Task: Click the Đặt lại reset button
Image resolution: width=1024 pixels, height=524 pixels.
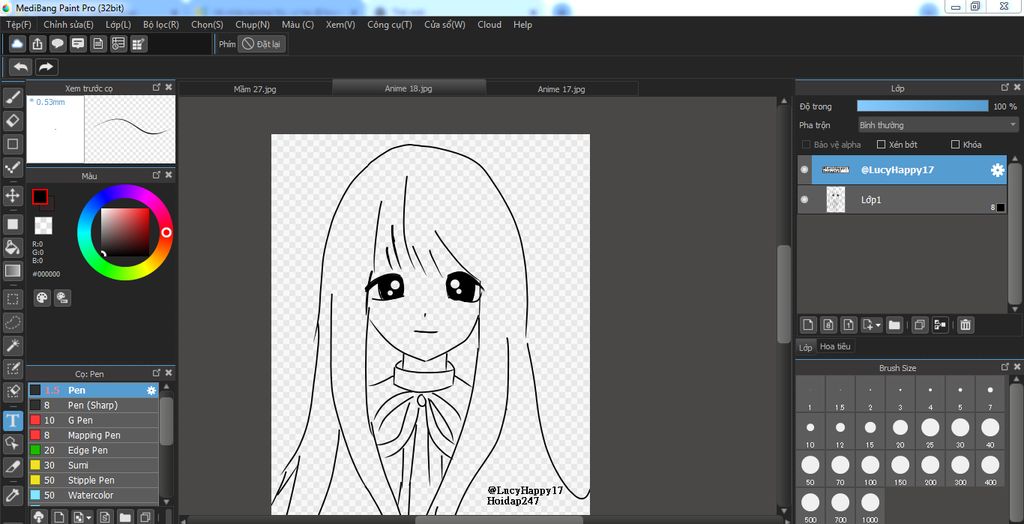Action: [x=261, y=44]
